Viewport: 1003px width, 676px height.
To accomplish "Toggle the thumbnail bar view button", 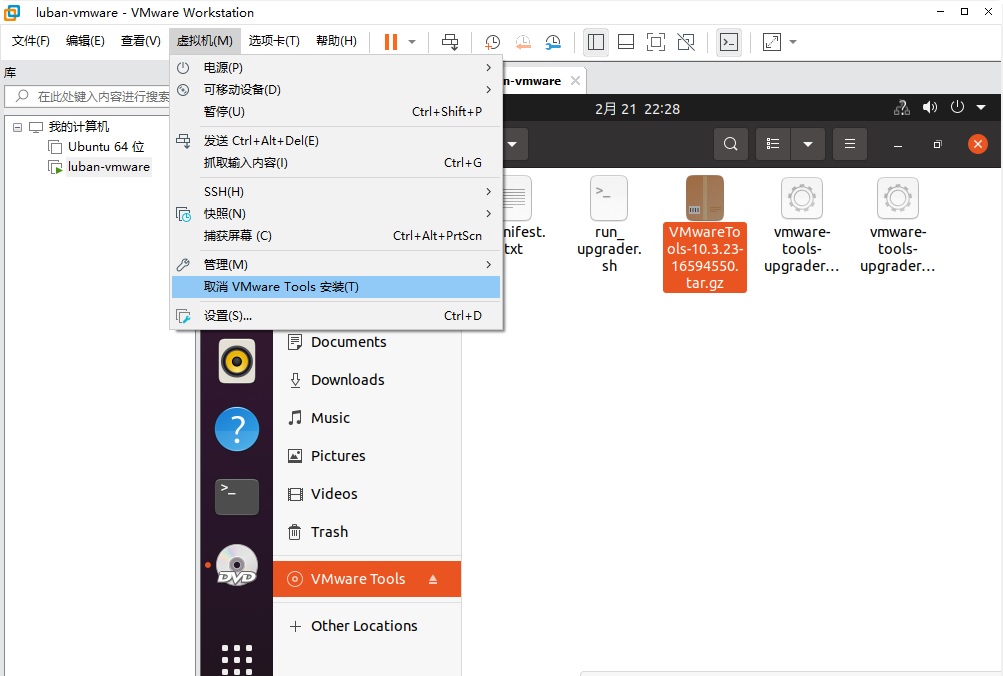I will [626, 42].
